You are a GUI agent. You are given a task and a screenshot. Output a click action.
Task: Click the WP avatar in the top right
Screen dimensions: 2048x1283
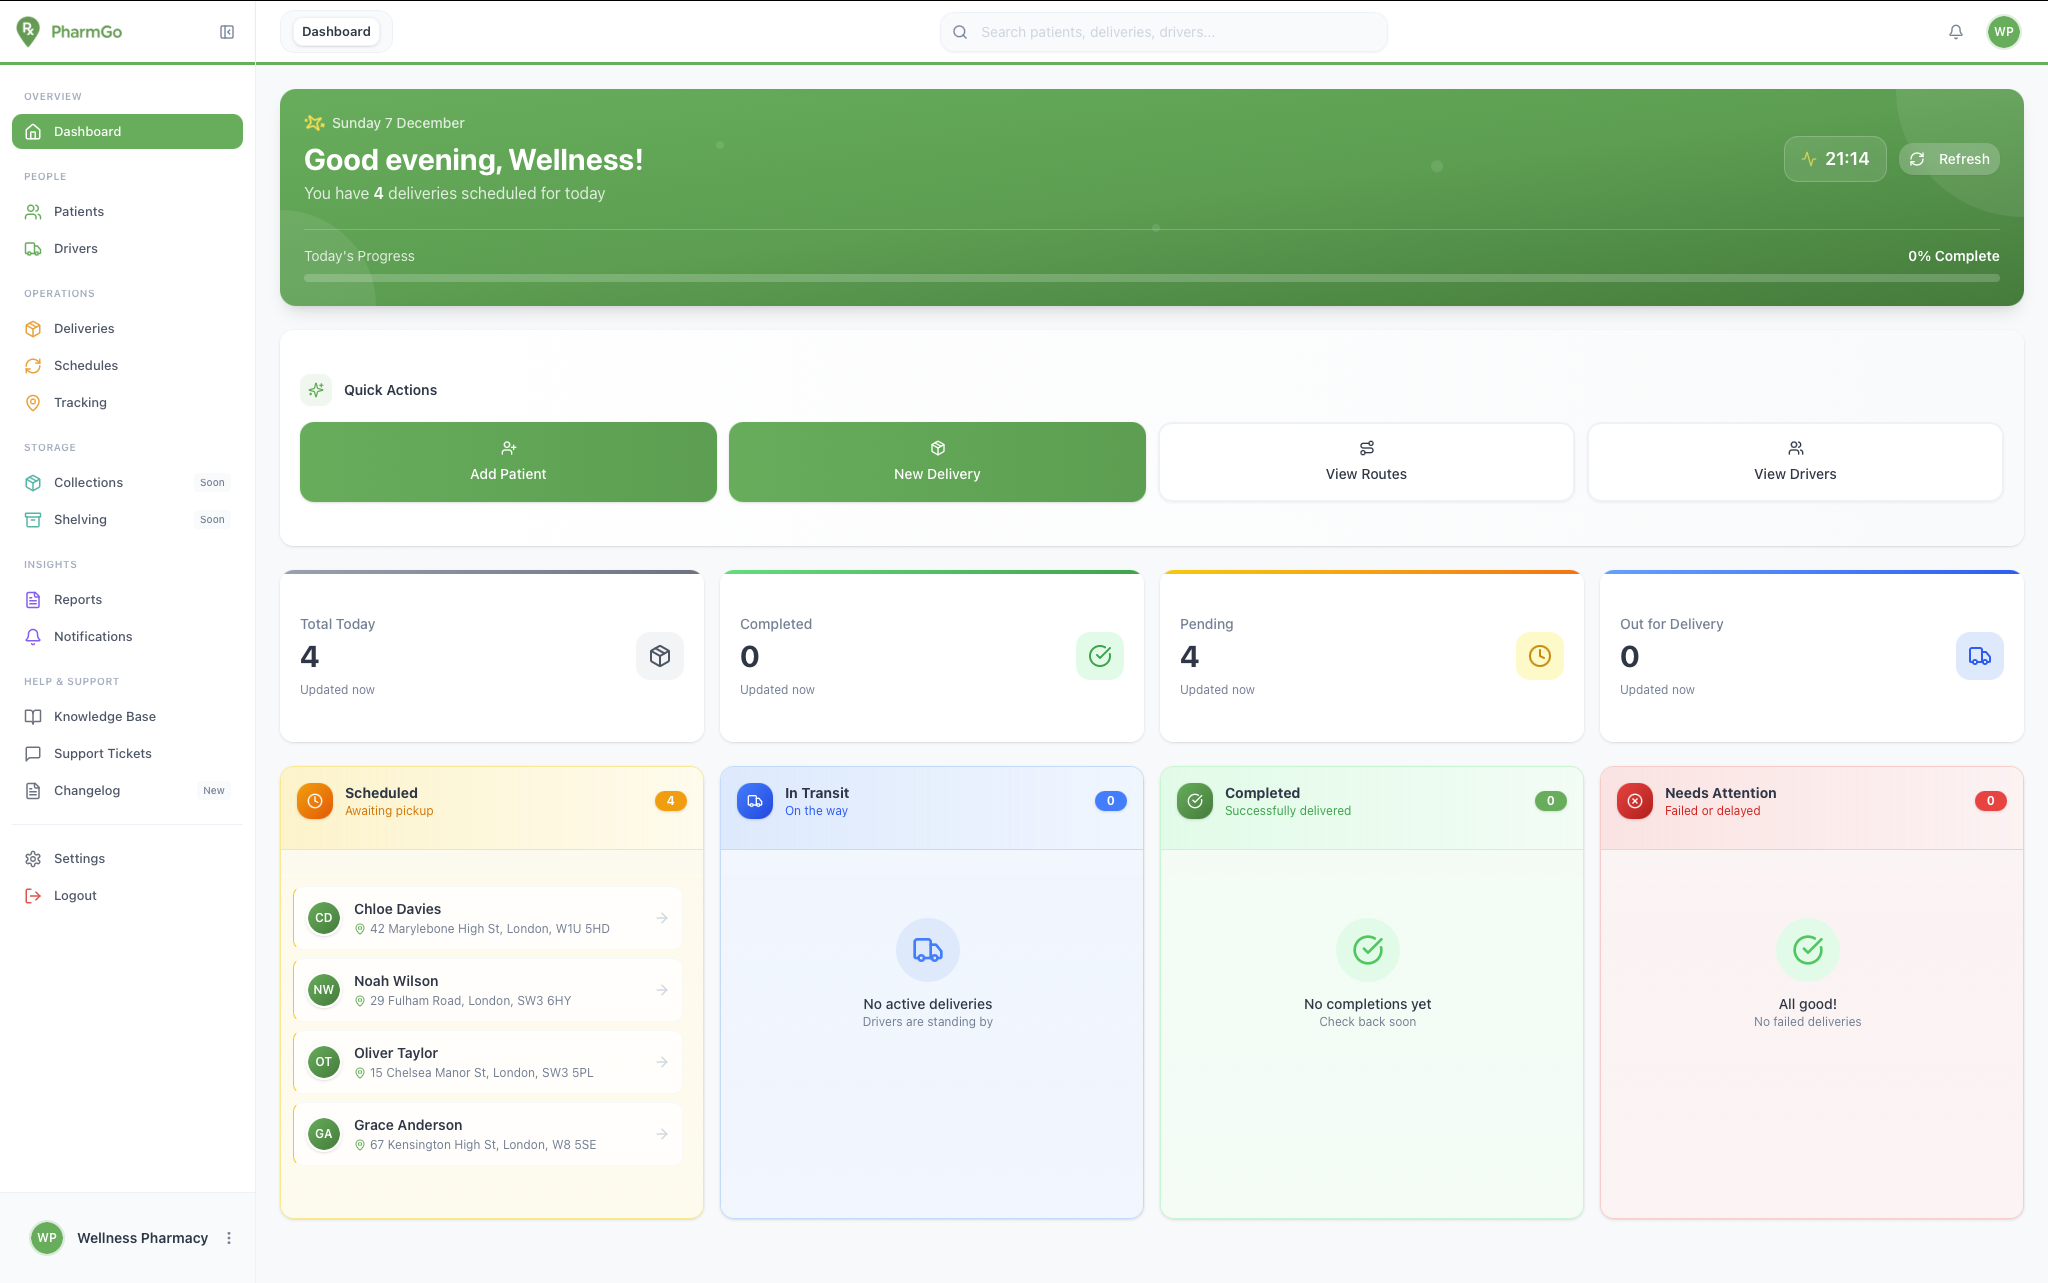2003,32
